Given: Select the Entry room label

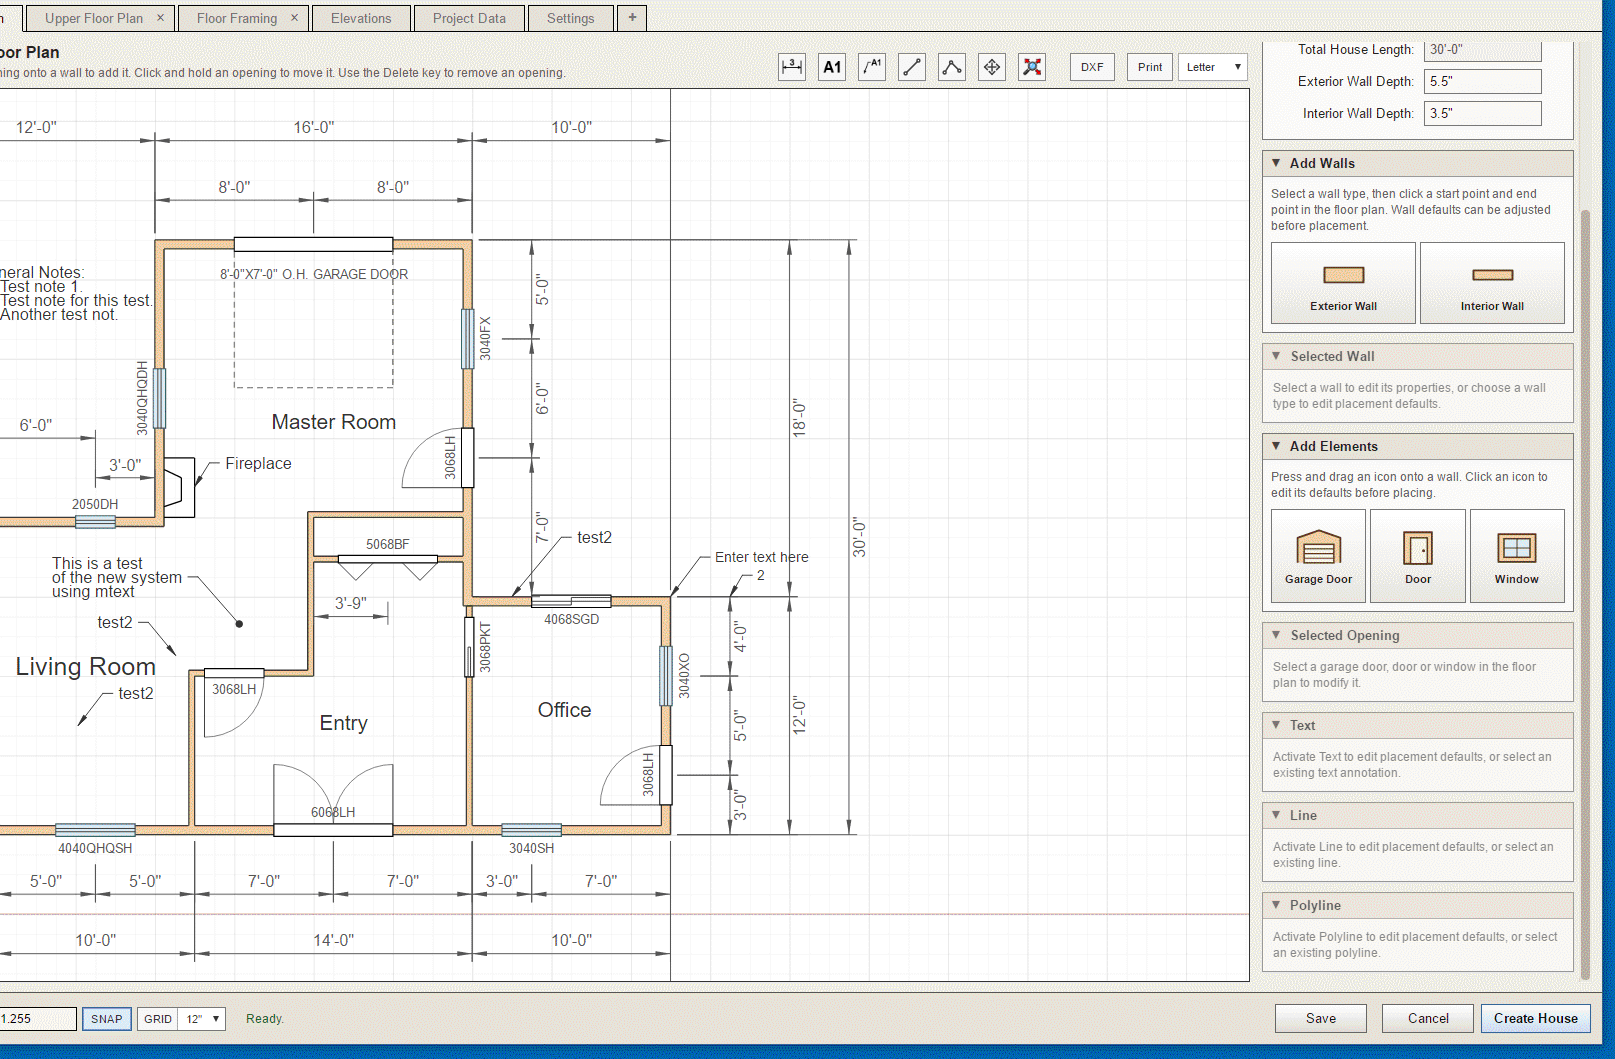Looking at the screenshot, I should pyautogui.click(x=344, y=723).
